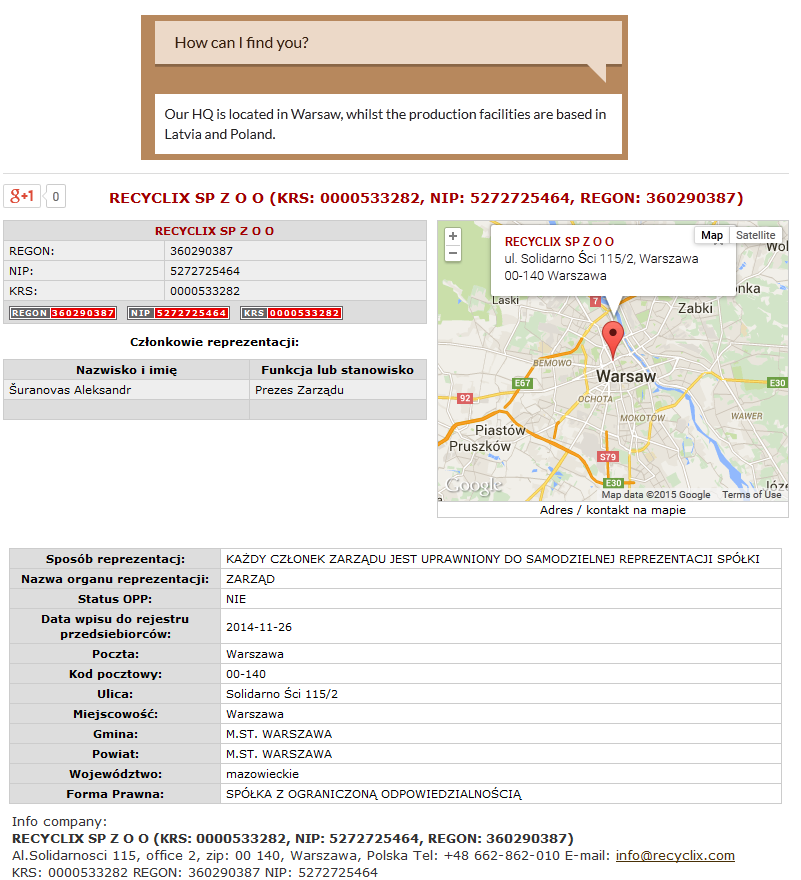Click the popup address ul. Solidarno Ści 115/2
Image resolution: width=801 pixels, height=880 pixels.
(601, 259)
